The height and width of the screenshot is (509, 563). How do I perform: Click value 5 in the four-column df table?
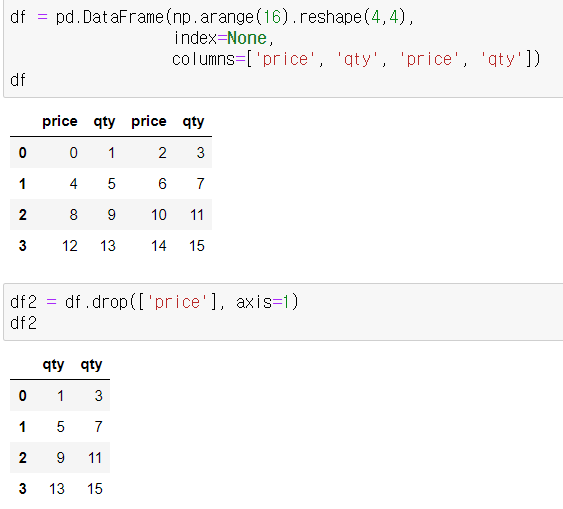111,184
